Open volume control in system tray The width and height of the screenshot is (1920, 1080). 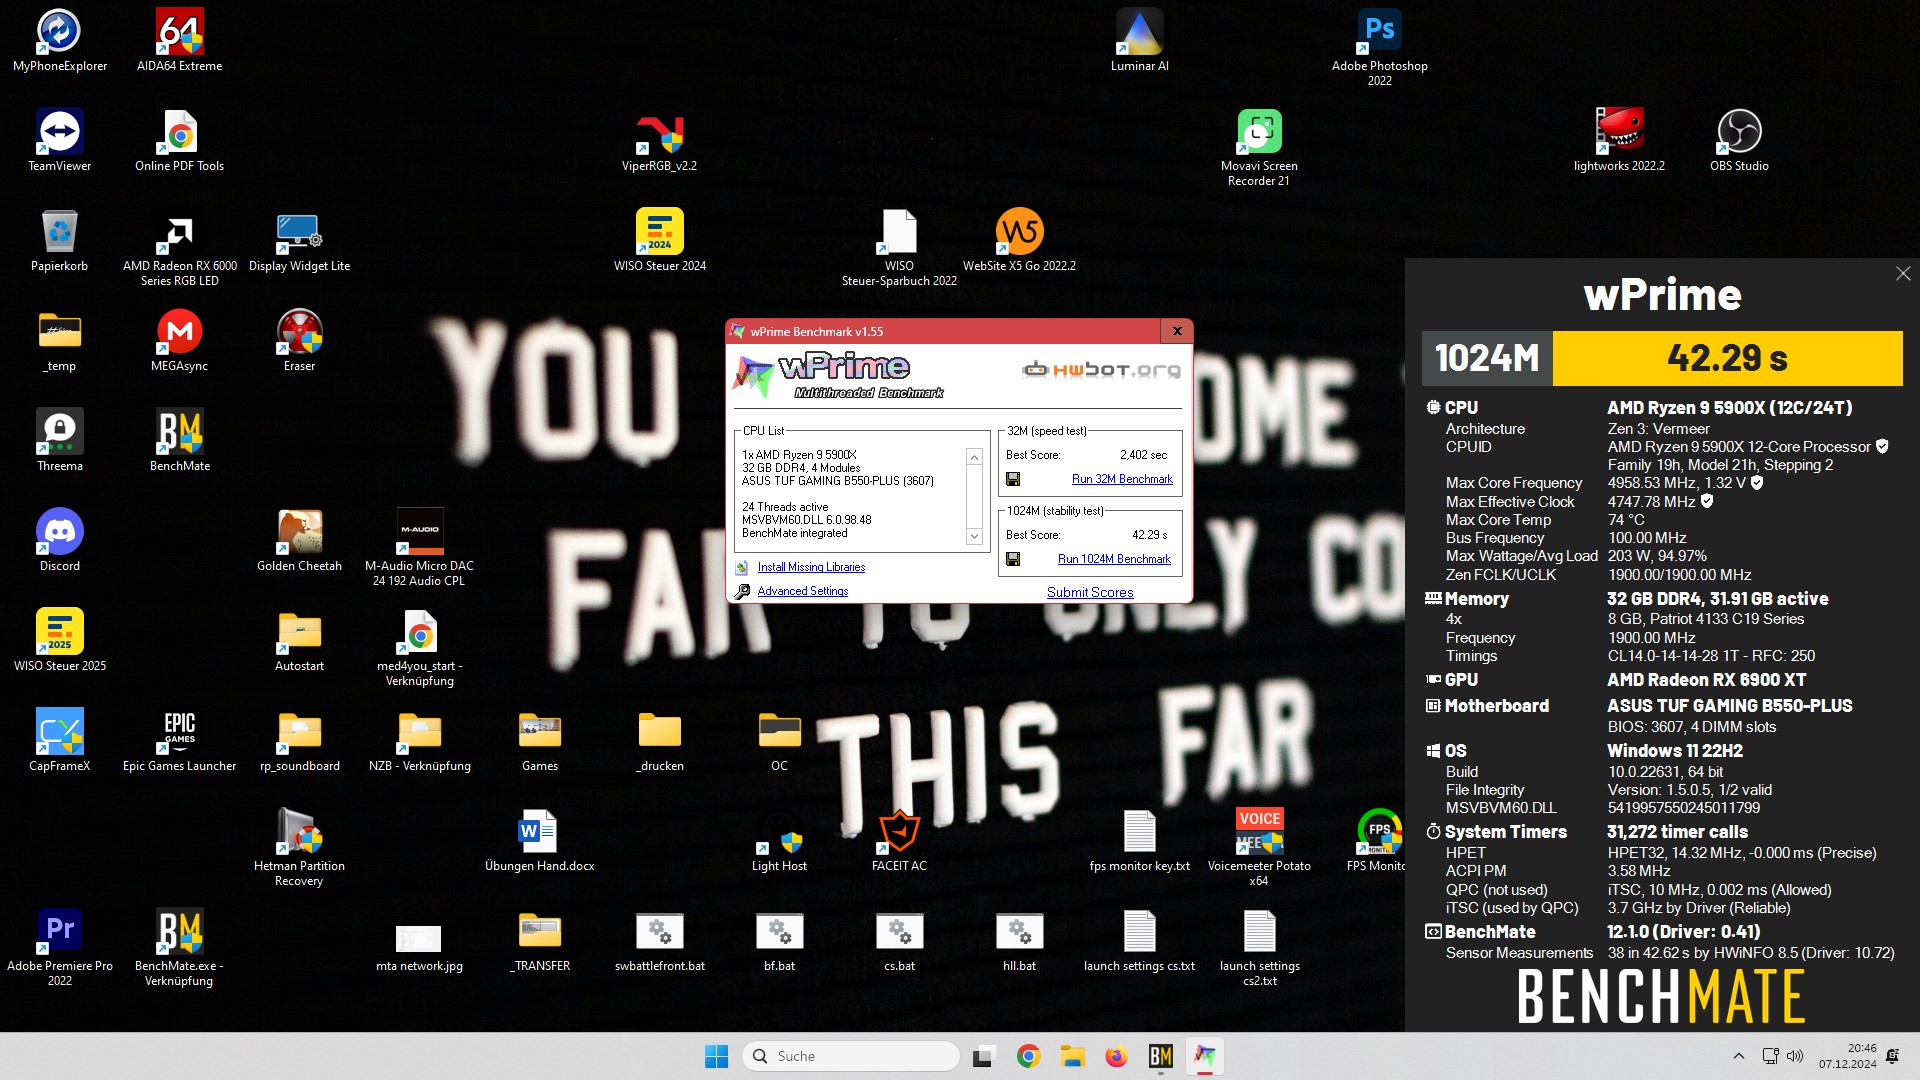[x=1795, y=1056]
